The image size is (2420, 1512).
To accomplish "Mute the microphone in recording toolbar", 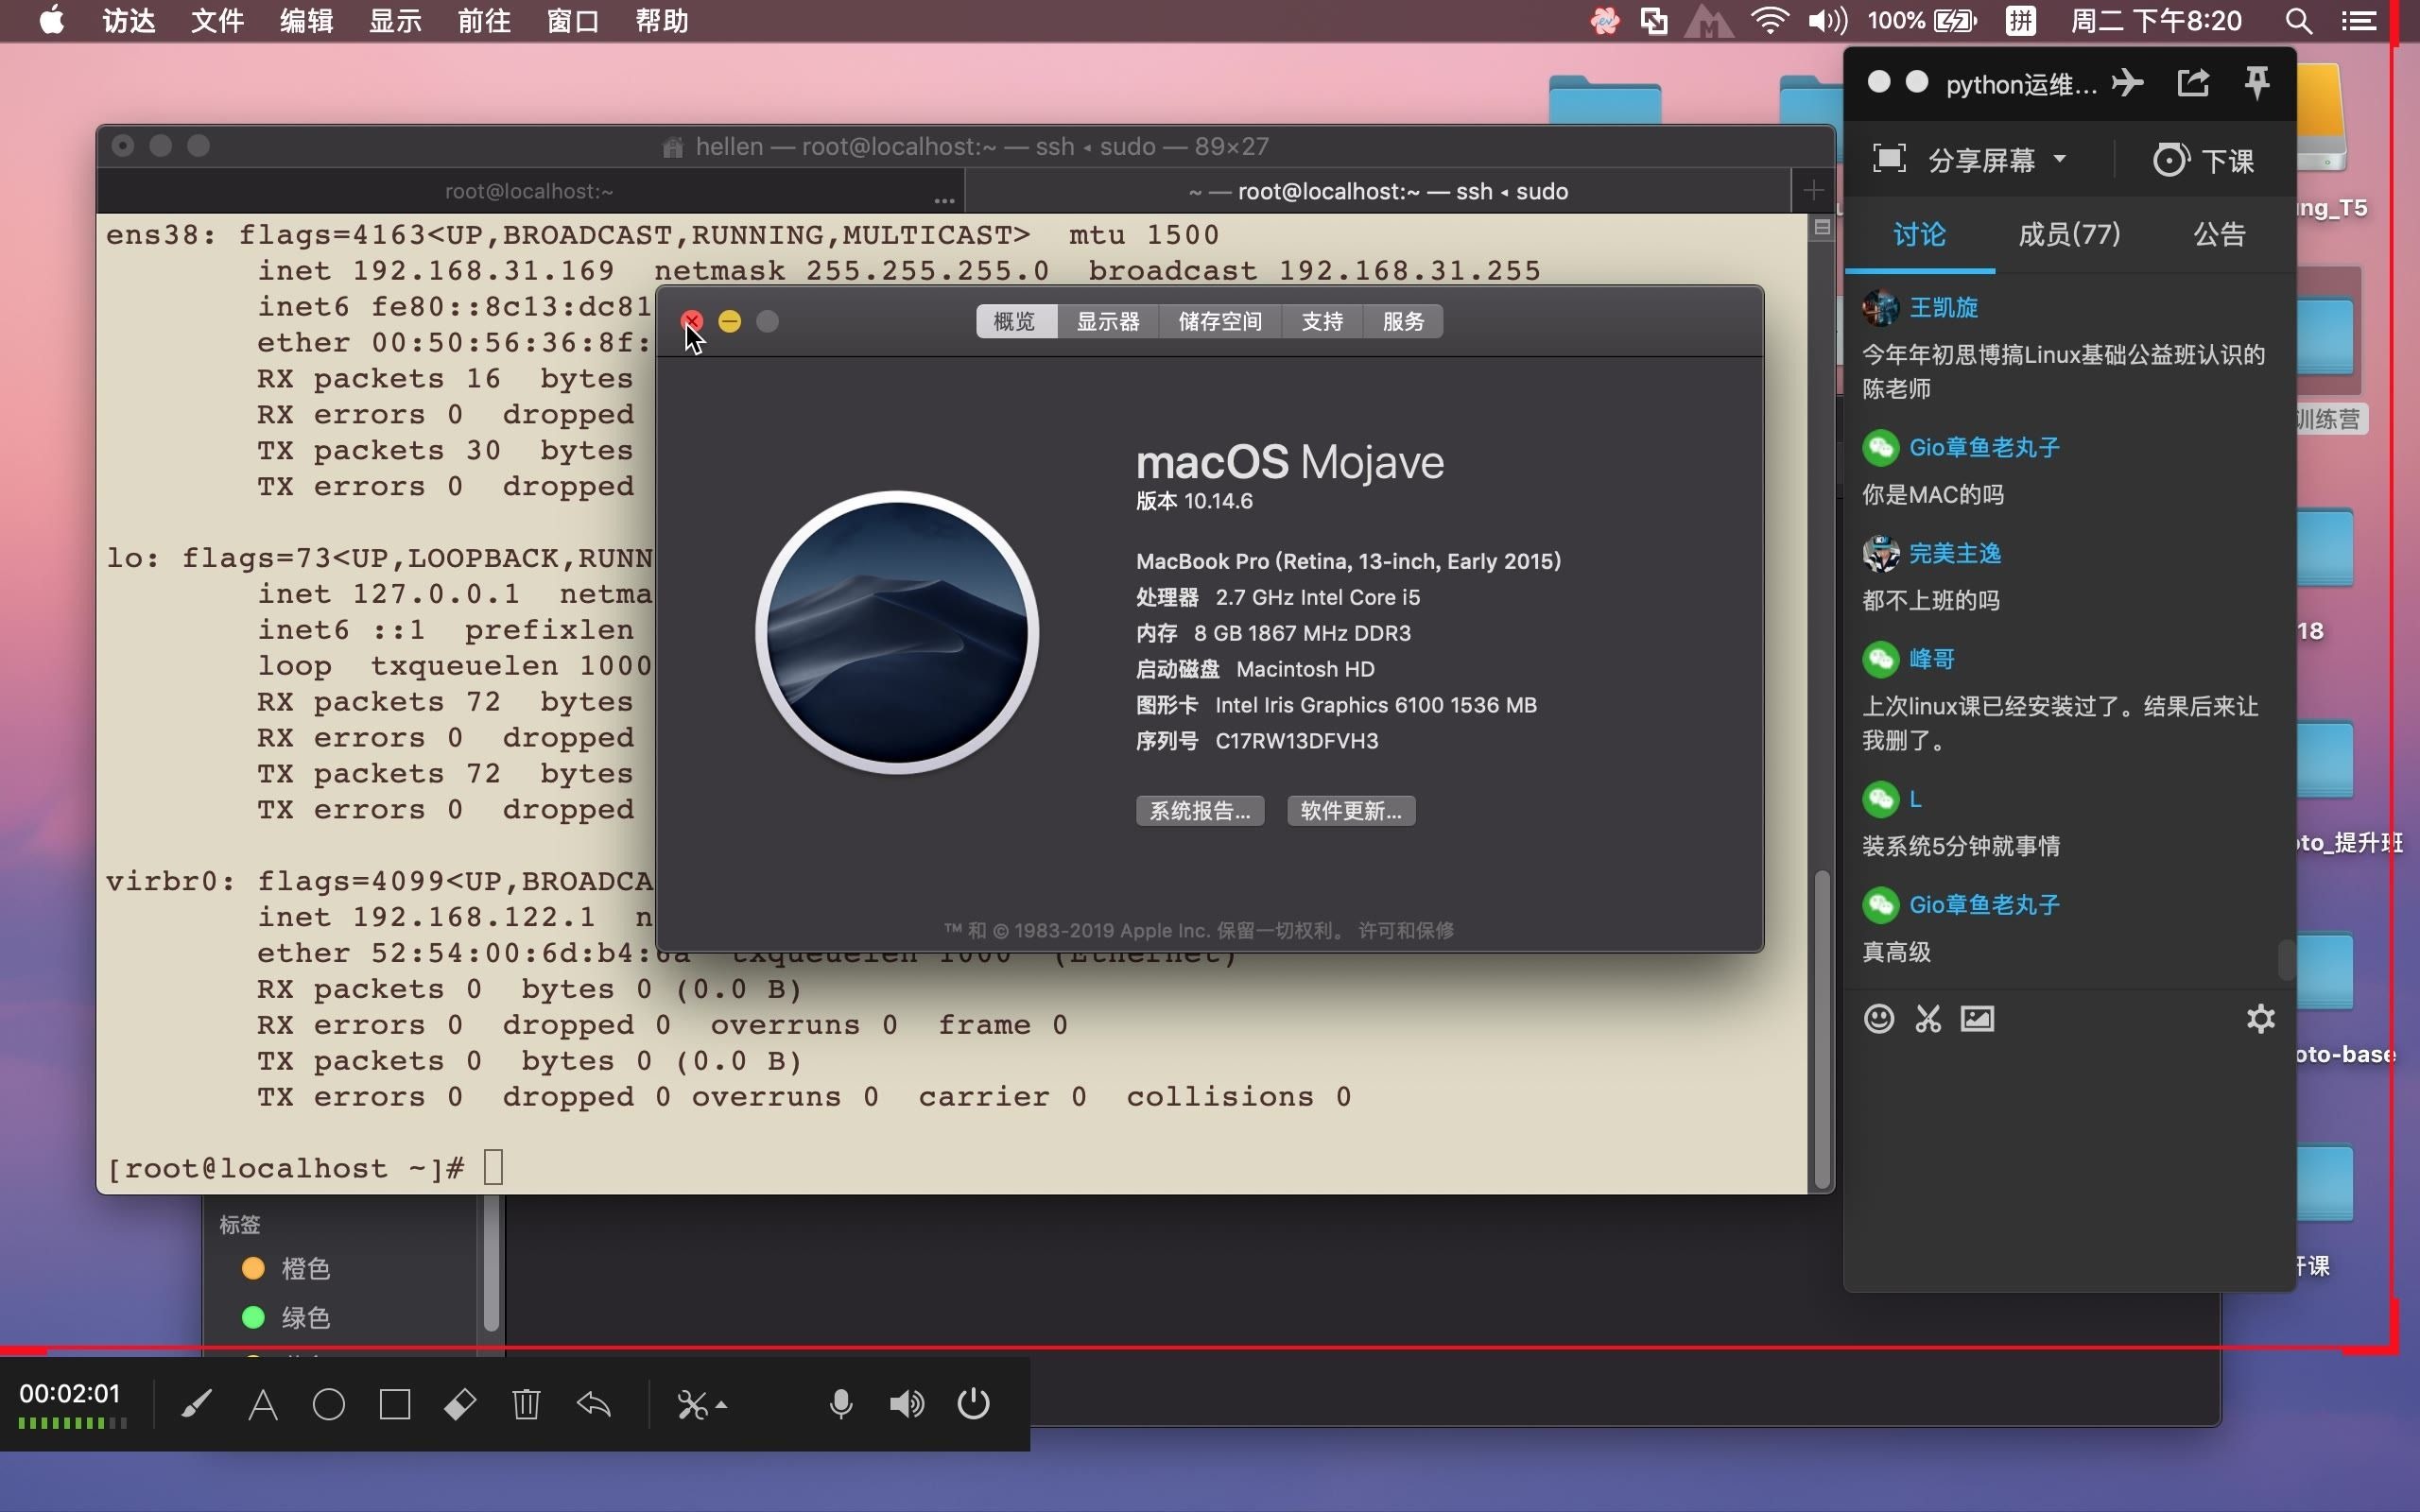I will tap(841, 1405).
